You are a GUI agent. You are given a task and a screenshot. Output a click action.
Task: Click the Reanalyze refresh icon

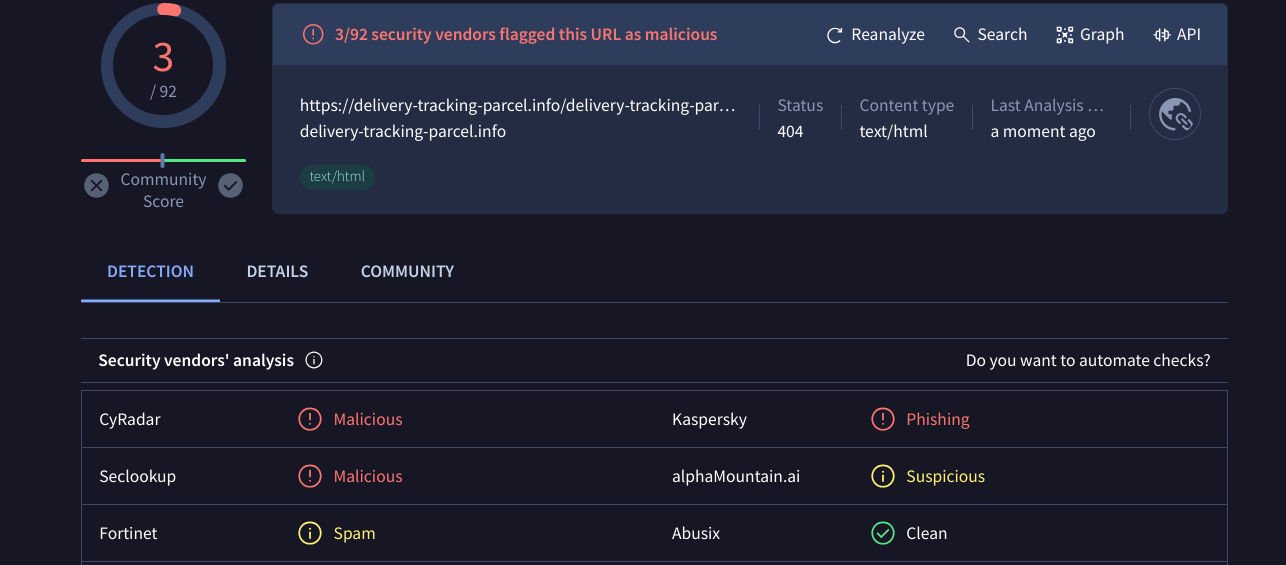[835, 35]
